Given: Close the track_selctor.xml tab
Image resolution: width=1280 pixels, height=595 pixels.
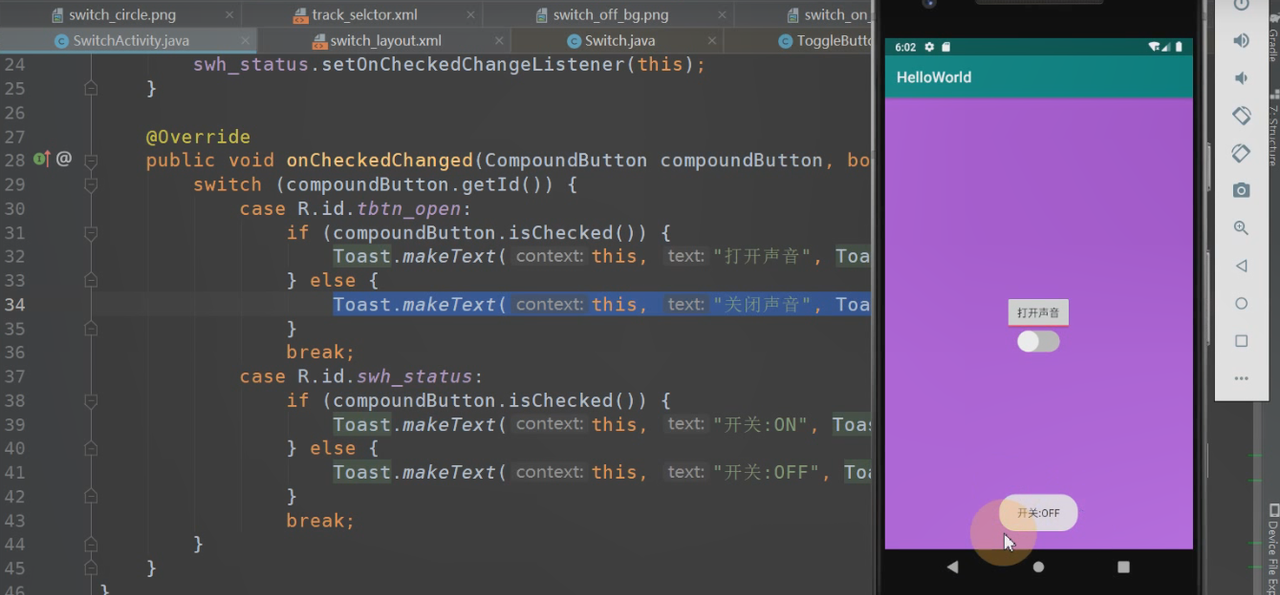Looking at the screenshot, I should point(471,16).
